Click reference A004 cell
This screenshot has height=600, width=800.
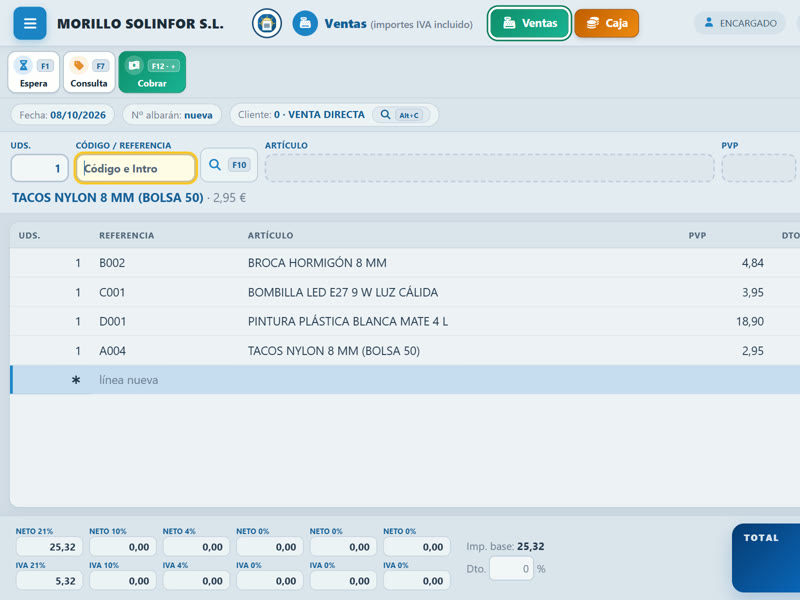click(112, 351)
